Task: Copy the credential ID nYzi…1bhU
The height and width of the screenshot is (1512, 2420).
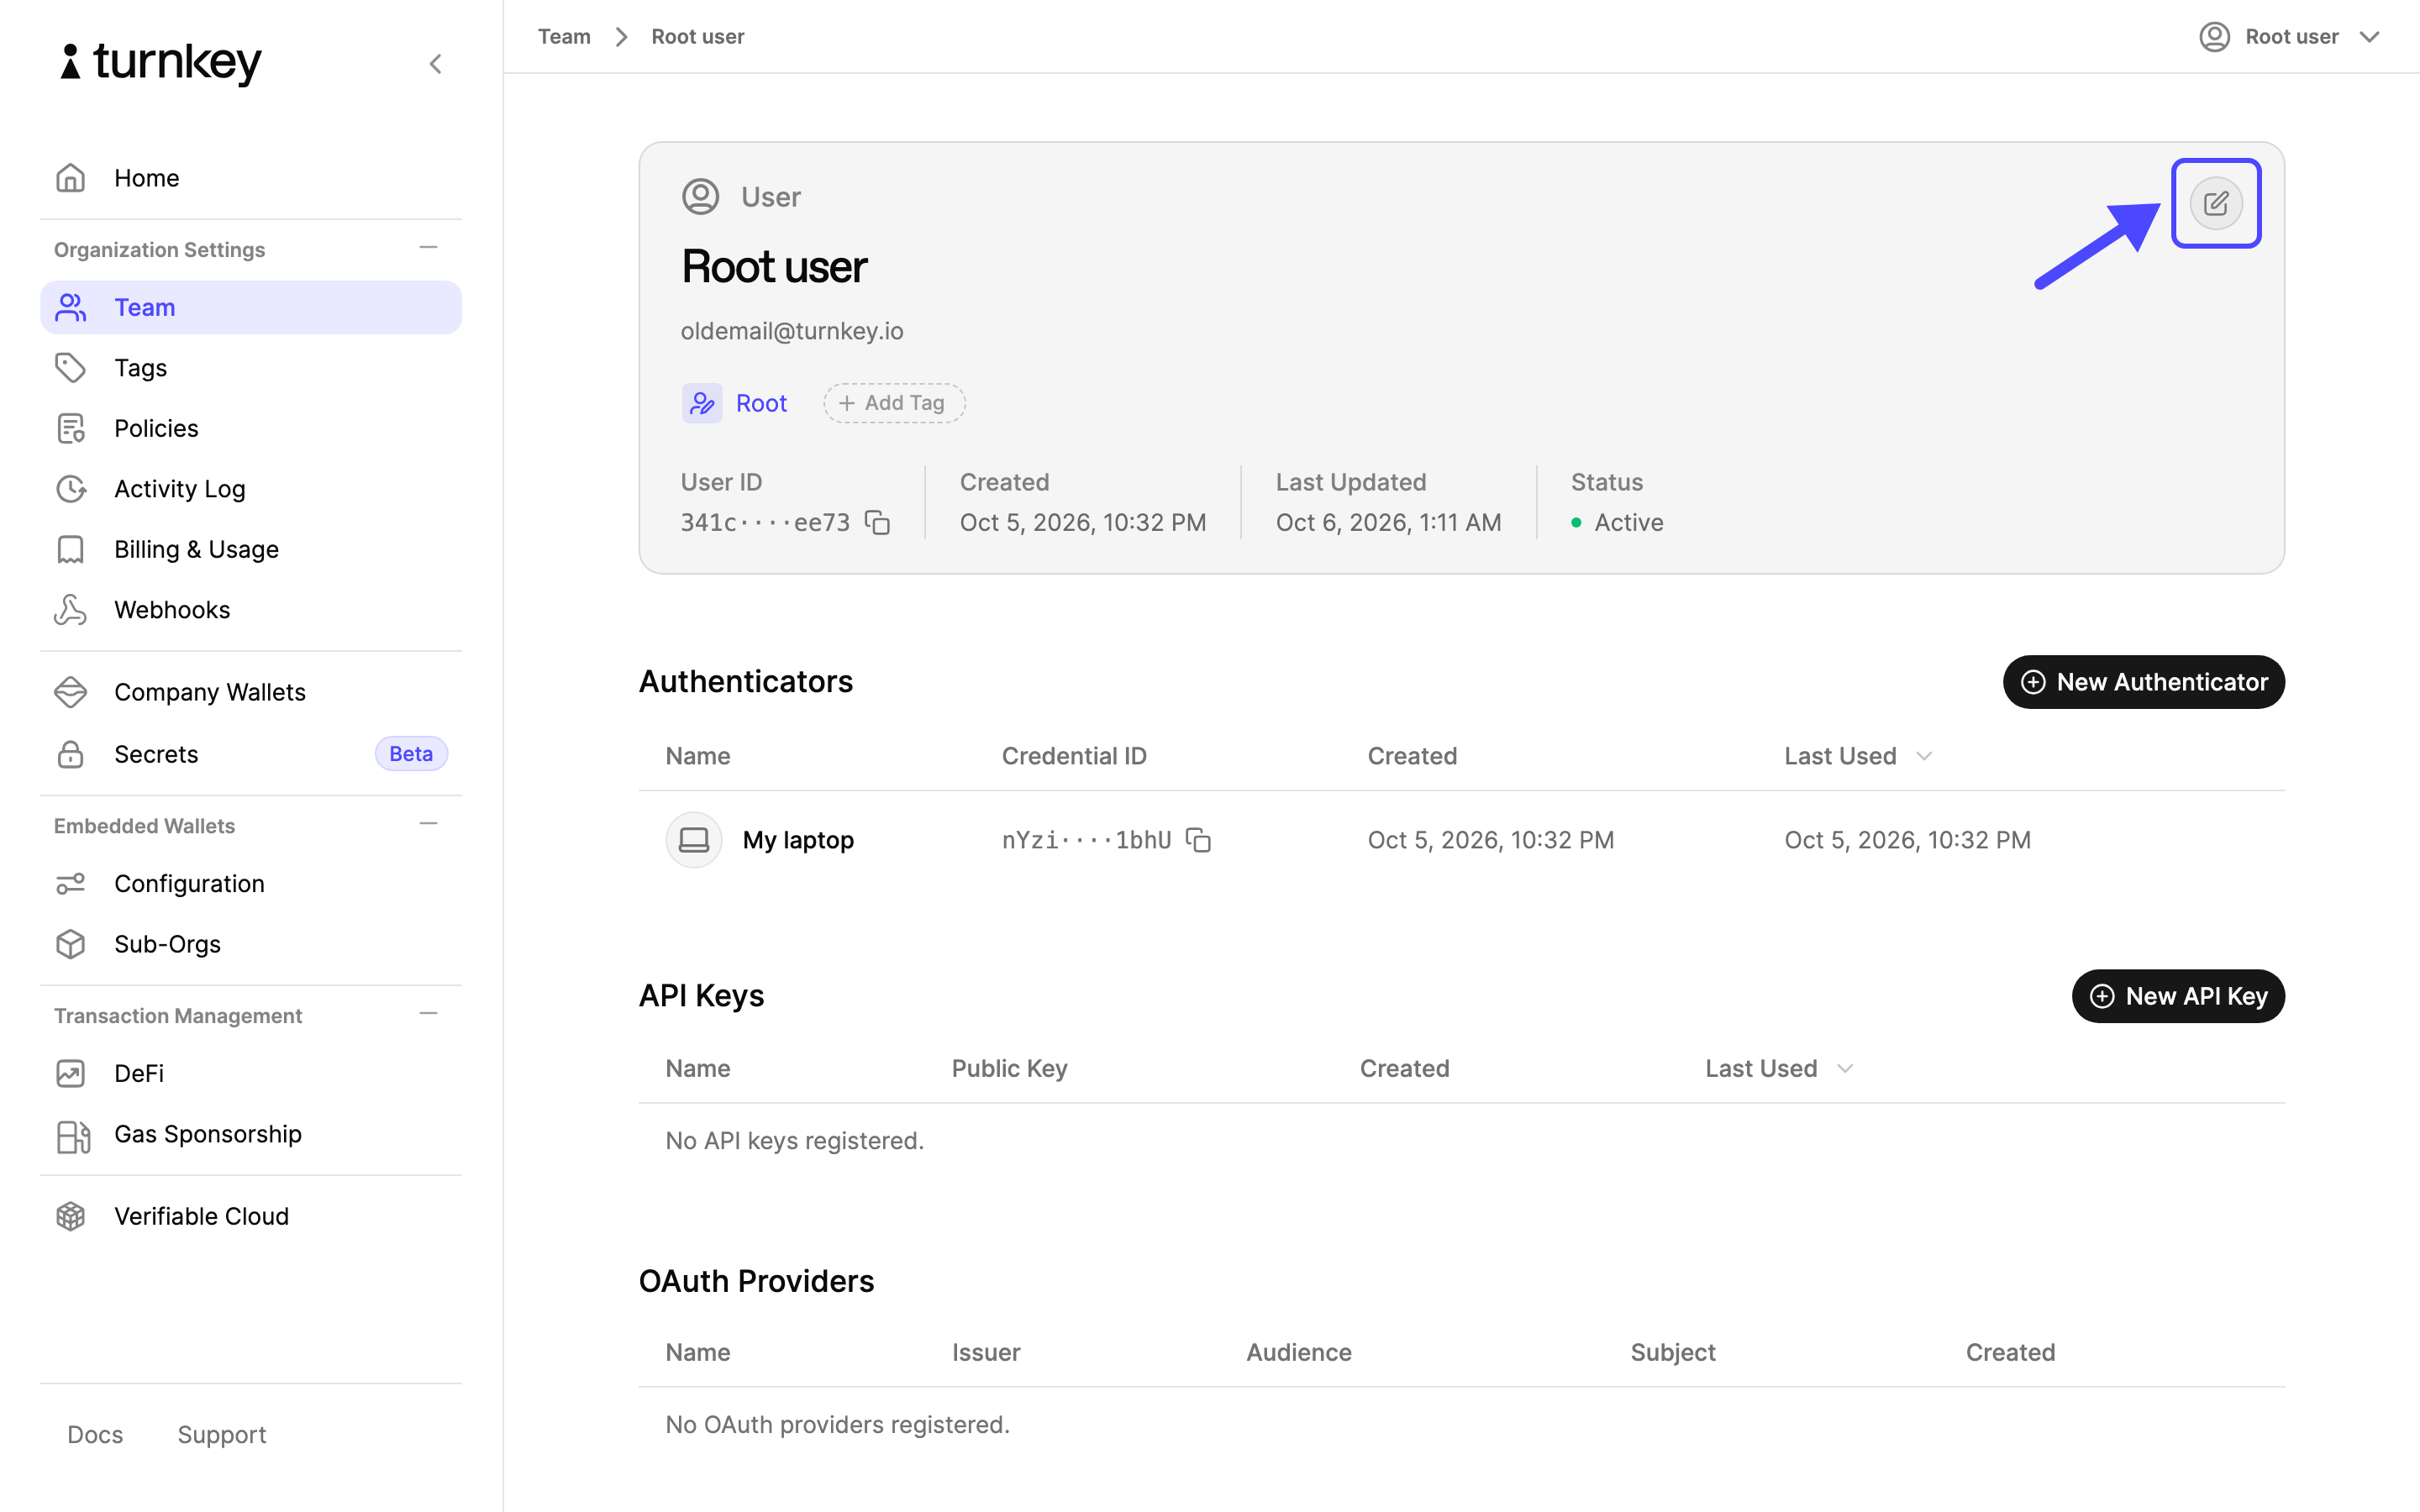Action: [1198, 840]
